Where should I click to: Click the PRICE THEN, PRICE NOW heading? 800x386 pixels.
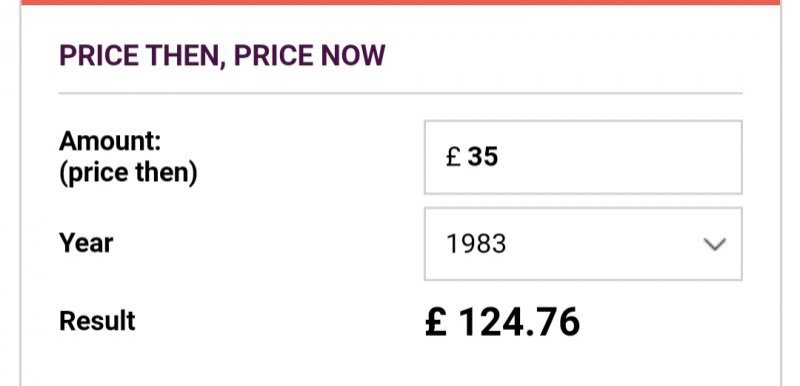(222, 56)
